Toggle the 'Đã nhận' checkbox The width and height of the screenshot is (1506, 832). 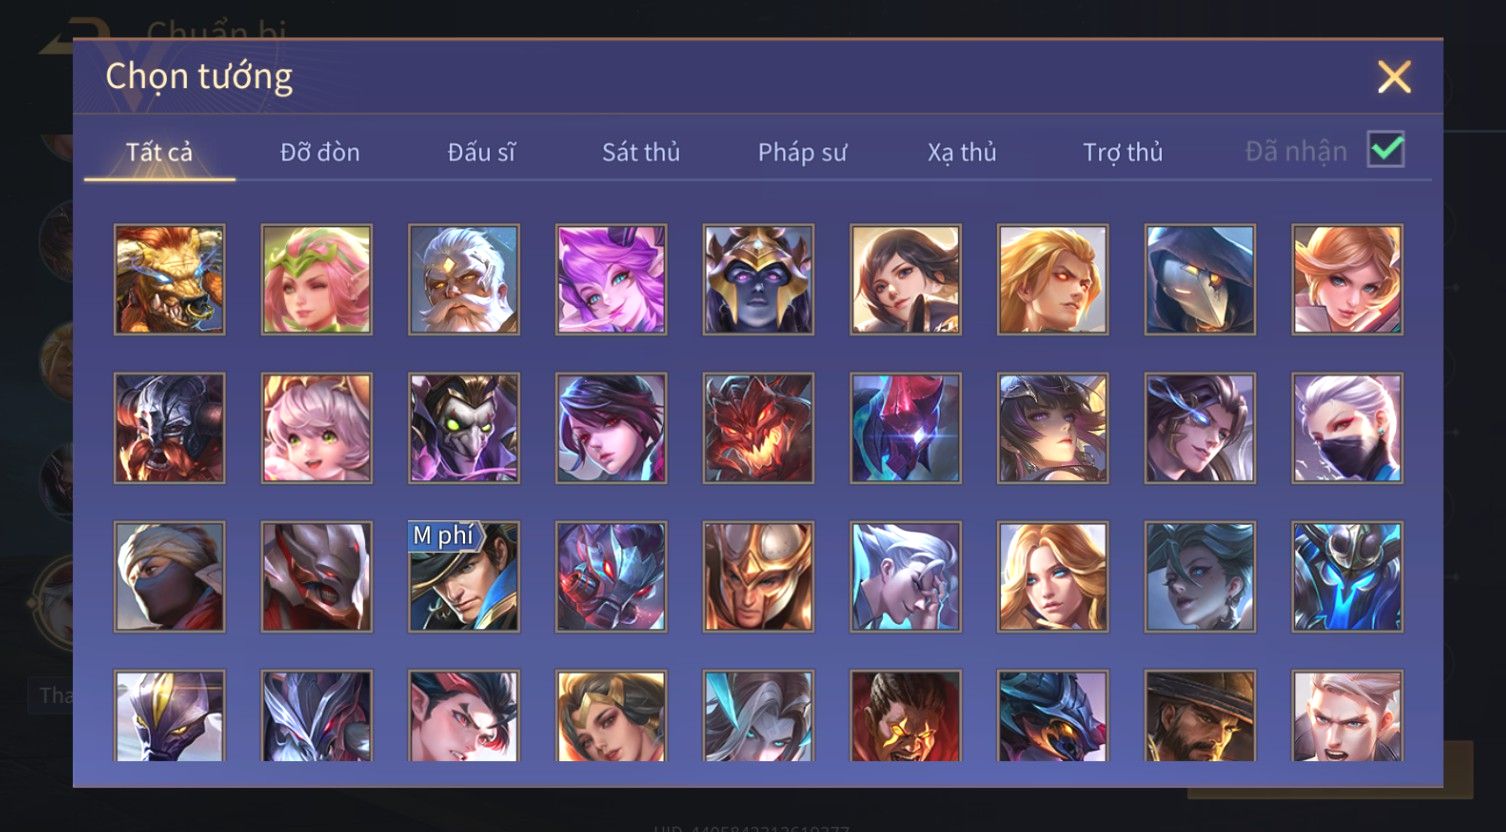click(1386, 150)
